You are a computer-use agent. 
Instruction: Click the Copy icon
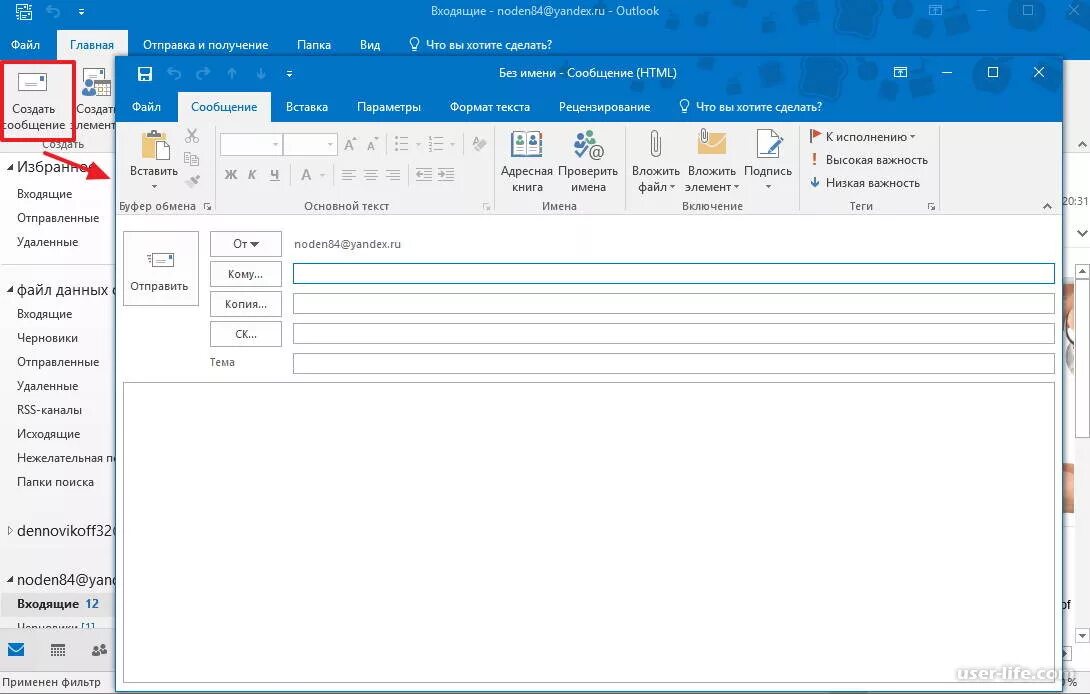click(192, 159)
